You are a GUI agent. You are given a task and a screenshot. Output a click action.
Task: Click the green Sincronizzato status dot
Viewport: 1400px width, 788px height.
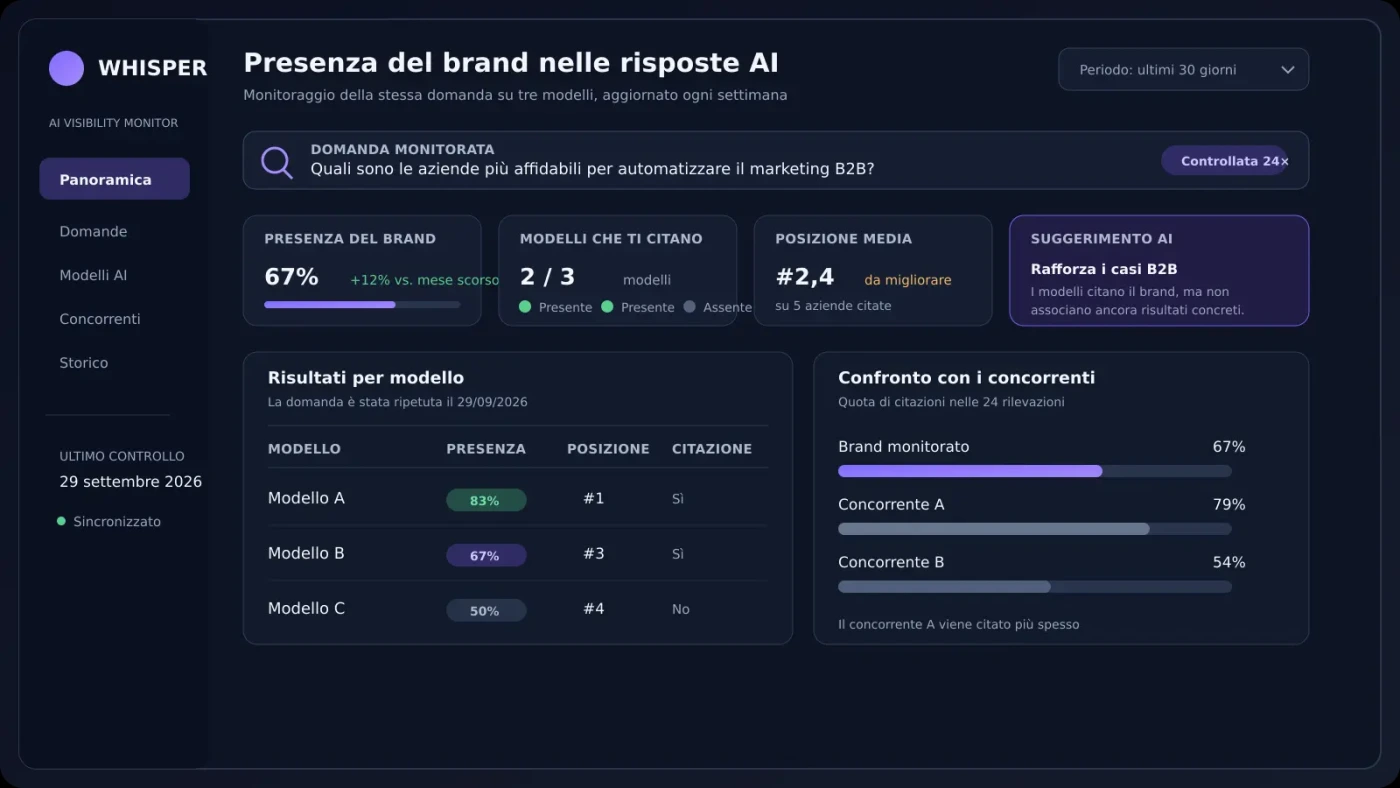point(61,521)
